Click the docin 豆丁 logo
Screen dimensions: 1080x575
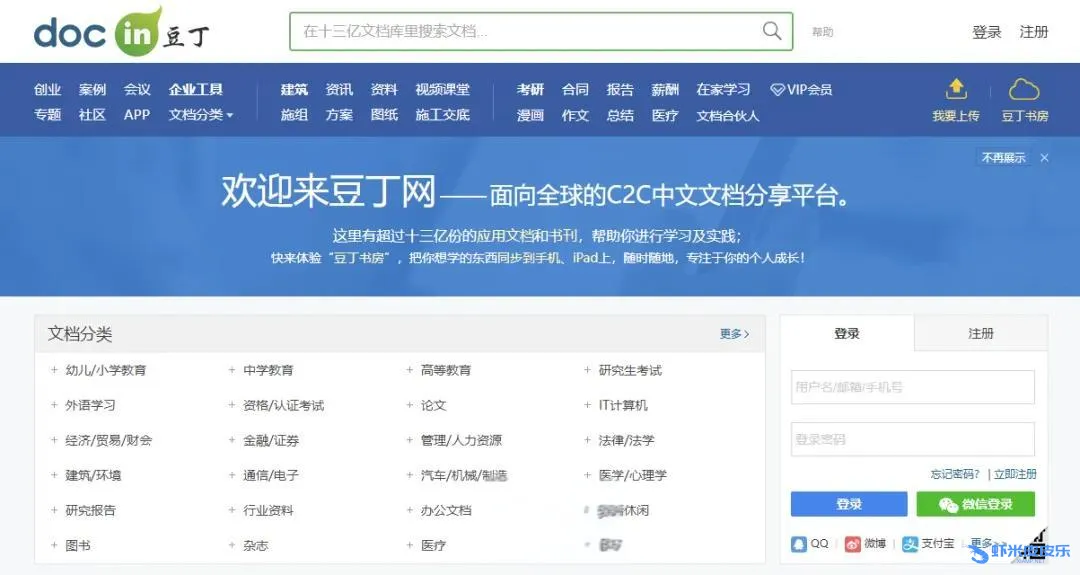pyautogui.click(x=121, y=32)
